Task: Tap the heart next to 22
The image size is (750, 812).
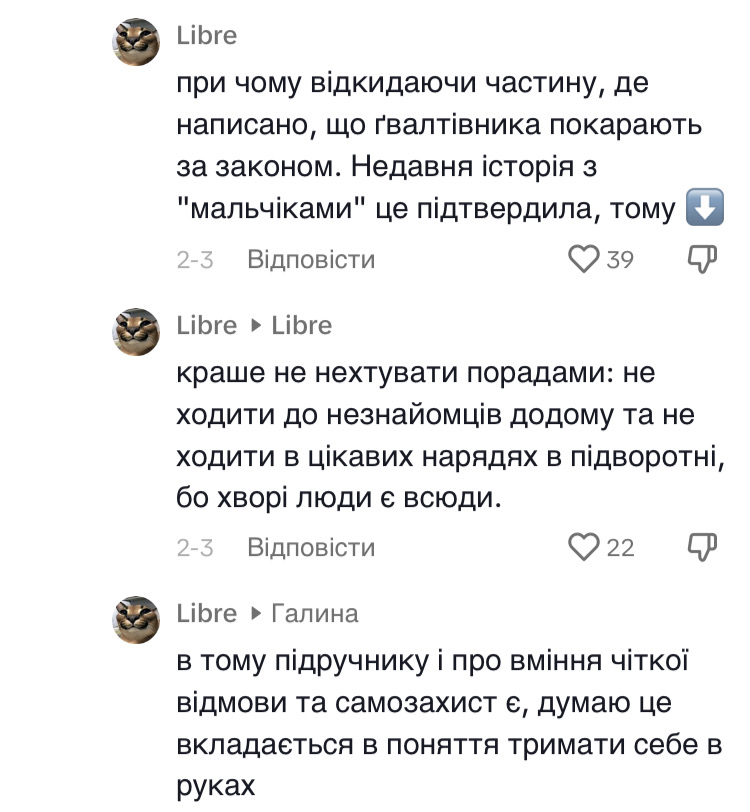Action: (x=583, y=548)
